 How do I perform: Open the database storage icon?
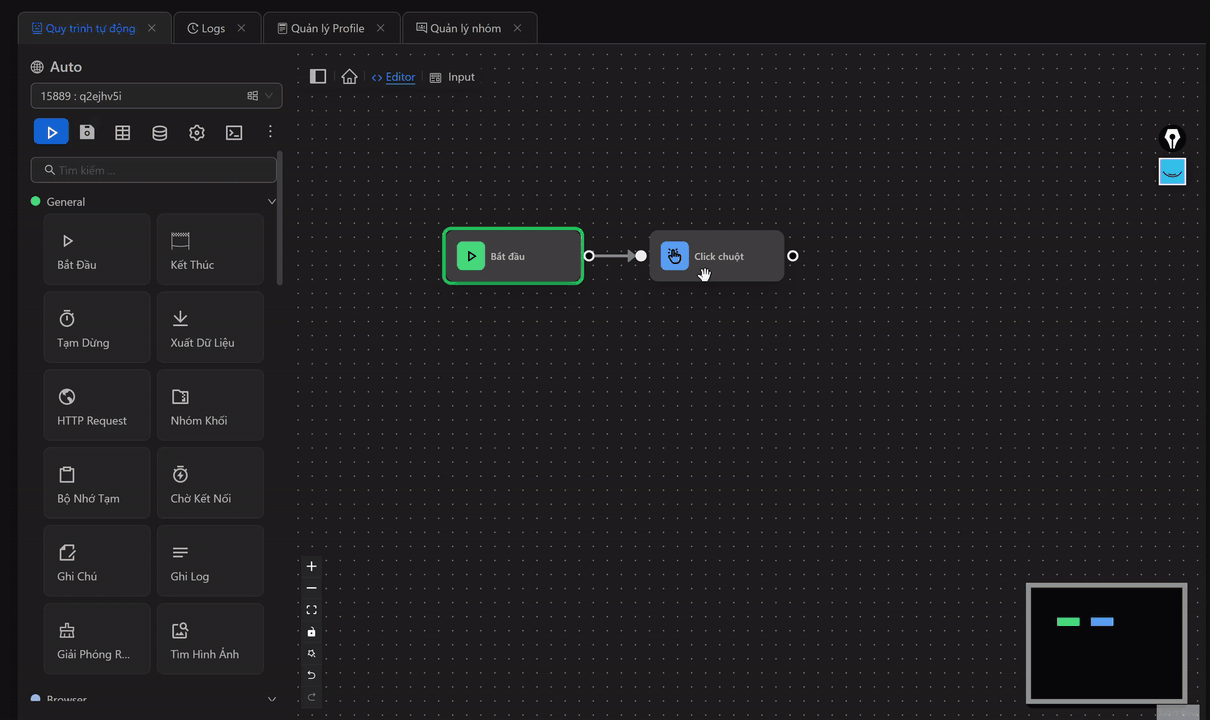click(160, 132)
